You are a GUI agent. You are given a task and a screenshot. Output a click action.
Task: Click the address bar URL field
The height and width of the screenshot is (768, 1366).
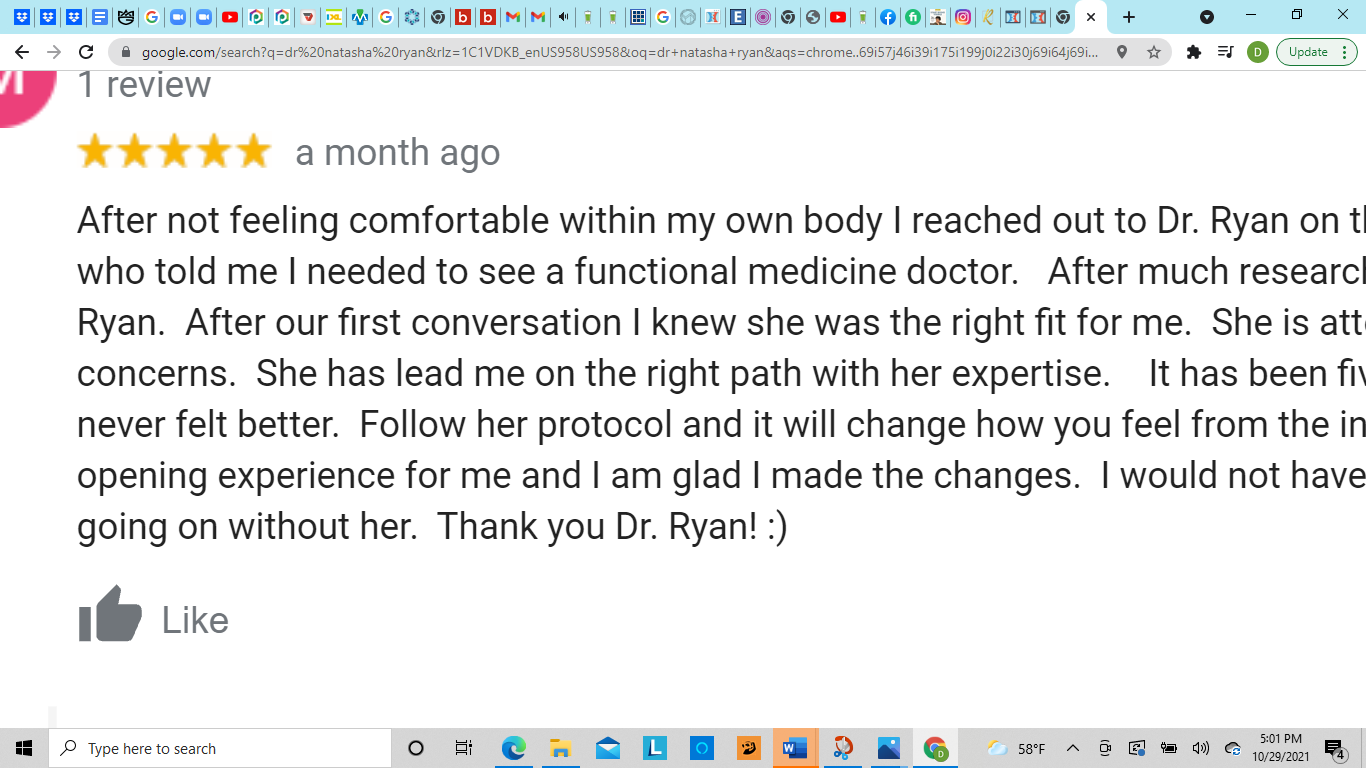coord(620,52)
